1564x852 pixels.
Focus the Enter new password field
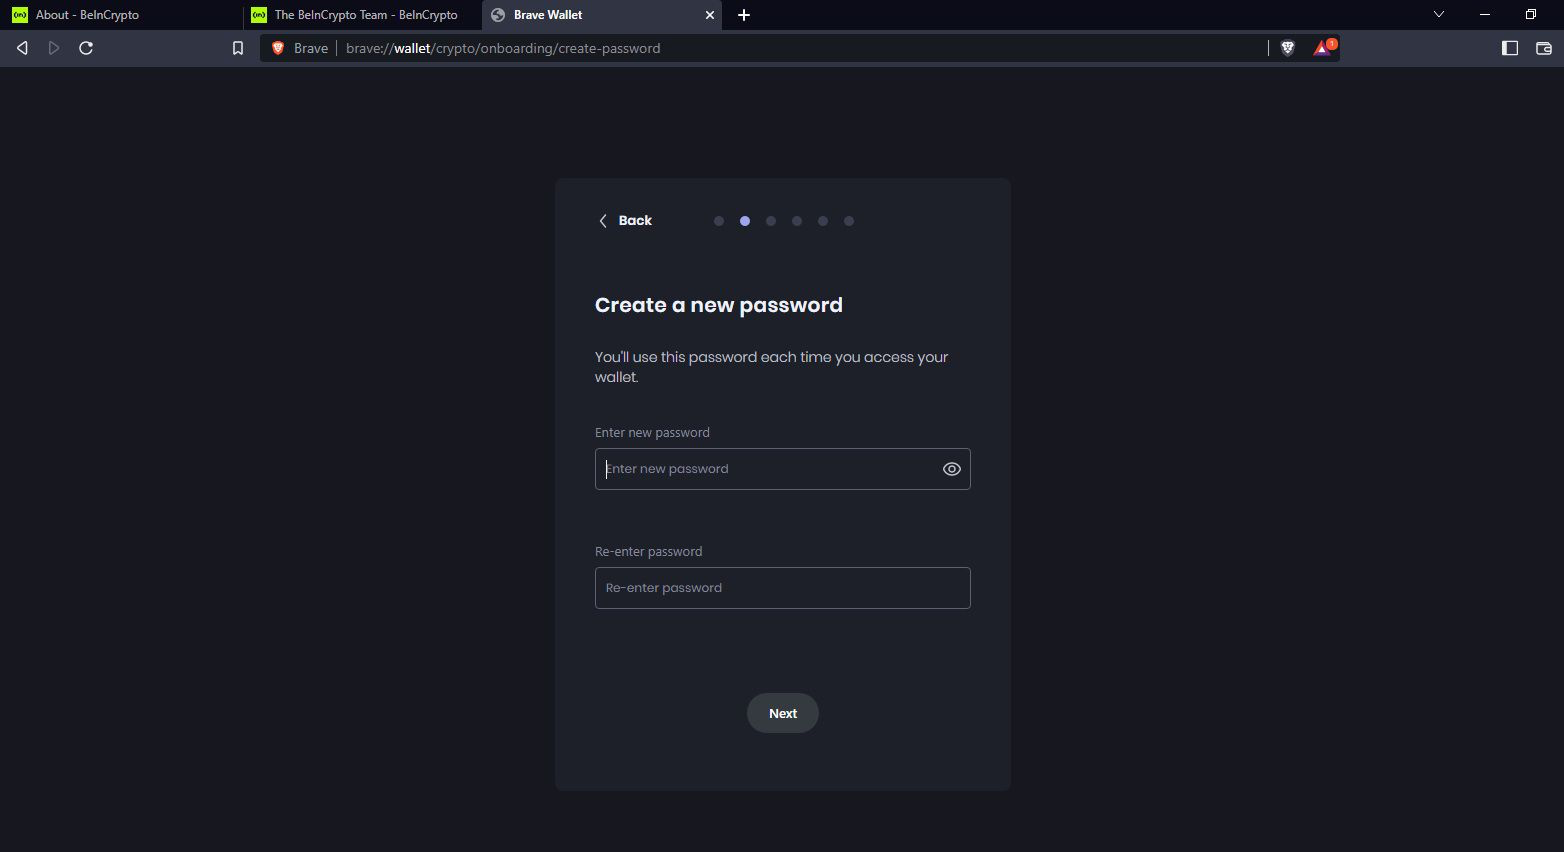[x=765, y=469]
